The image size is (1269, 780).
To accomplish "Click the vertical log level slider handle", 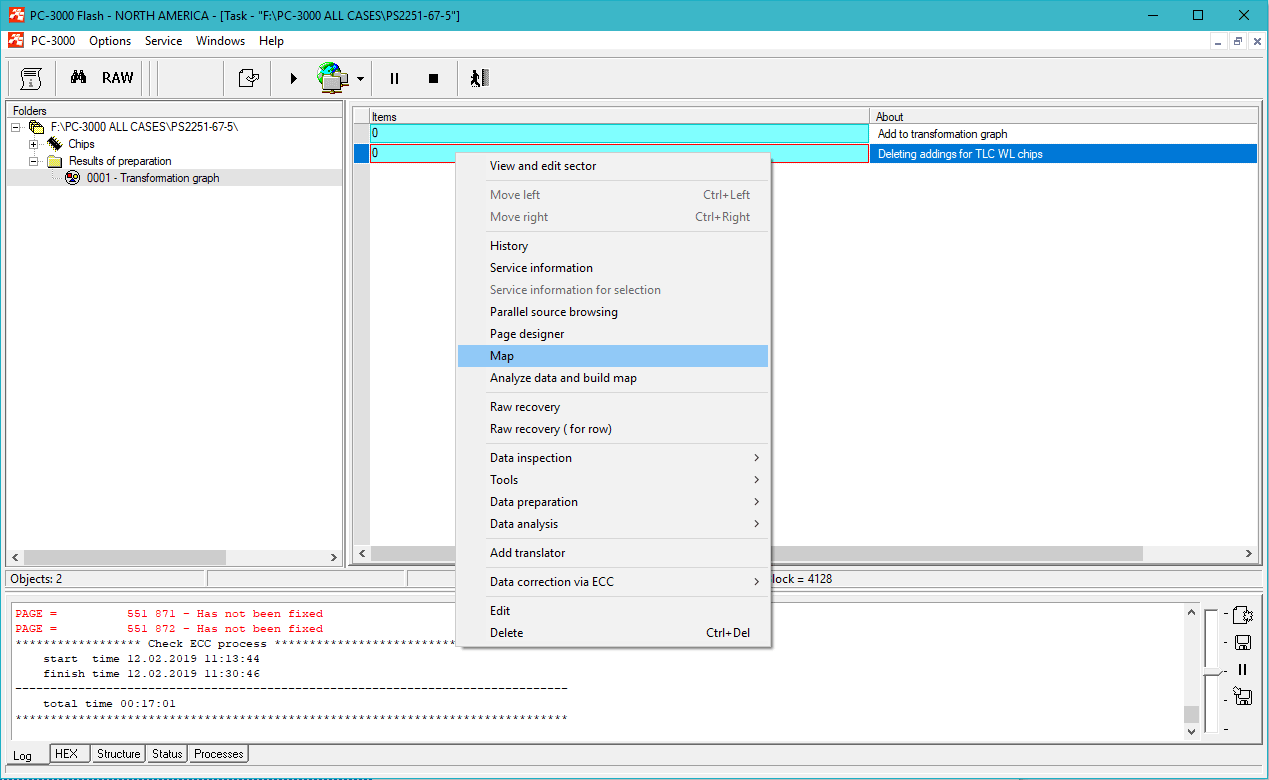I will click(1211, 671).
